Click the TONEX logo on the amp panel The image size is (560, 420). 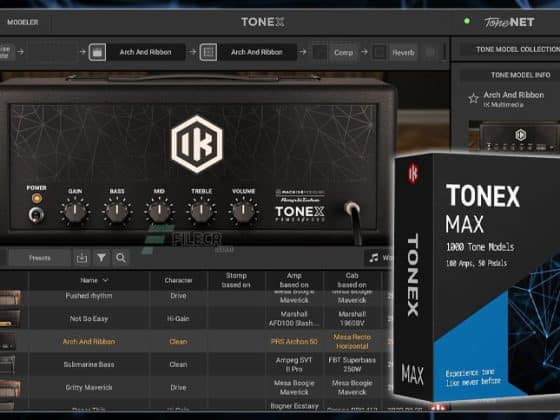click(x=300, y=212)
